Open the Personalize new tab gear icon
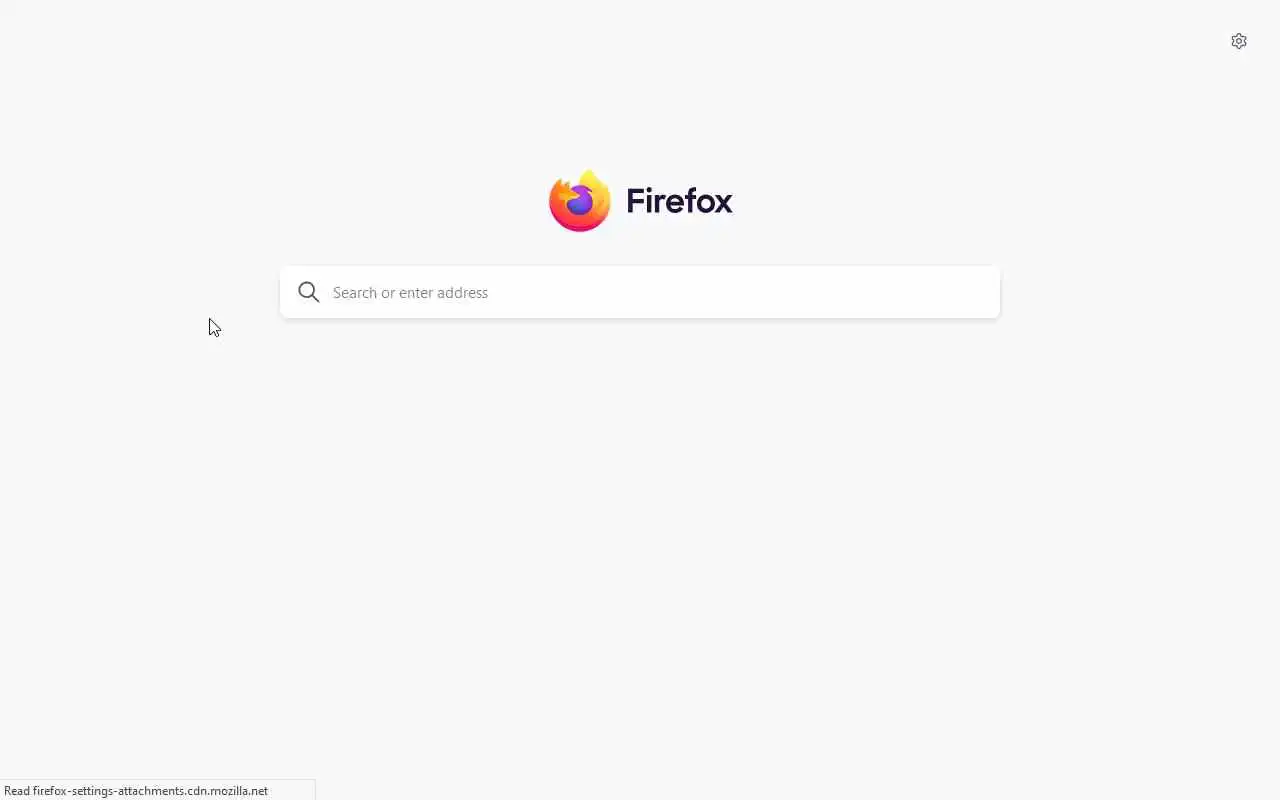The height and width of the screenshot is (800, 1280). [x=1239, y=41]
